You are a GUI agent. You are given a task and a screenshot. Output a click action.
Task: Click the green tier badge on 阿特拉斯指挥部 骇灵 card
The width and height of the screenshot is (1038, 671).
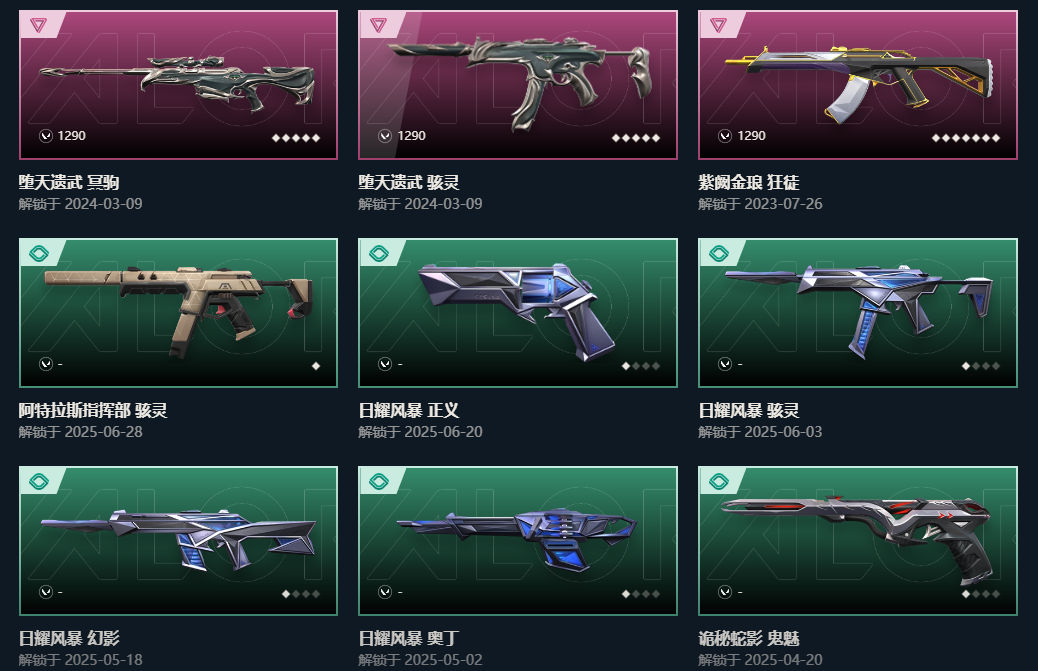38,253
